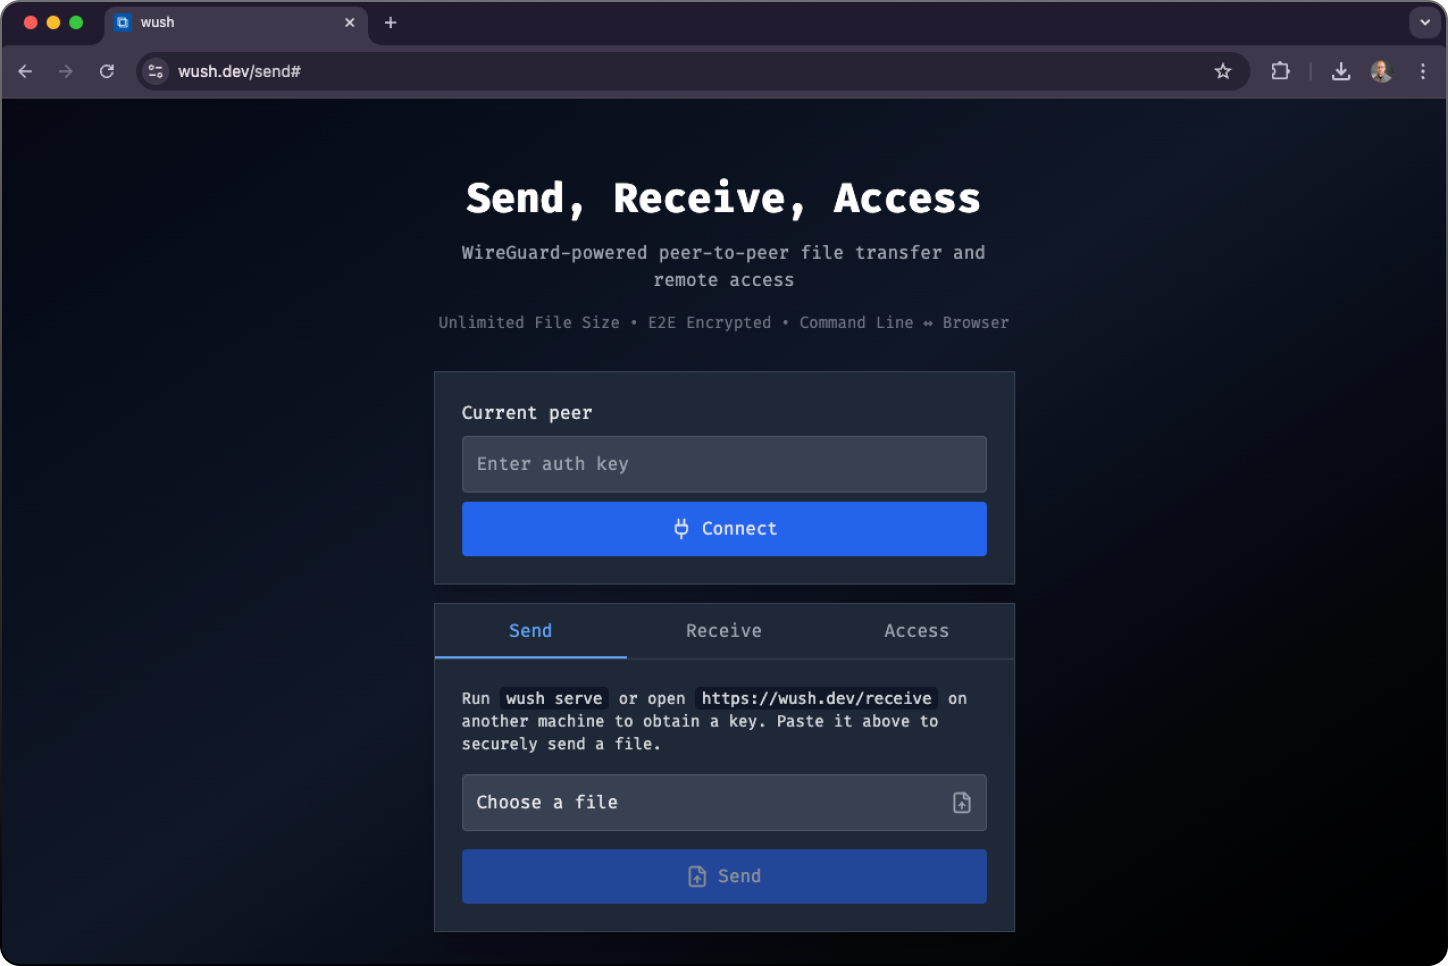This screenshot has height=966, width=1448.
Task: Open the Chrome three-dot menu
Action: tap(1423, 71)
